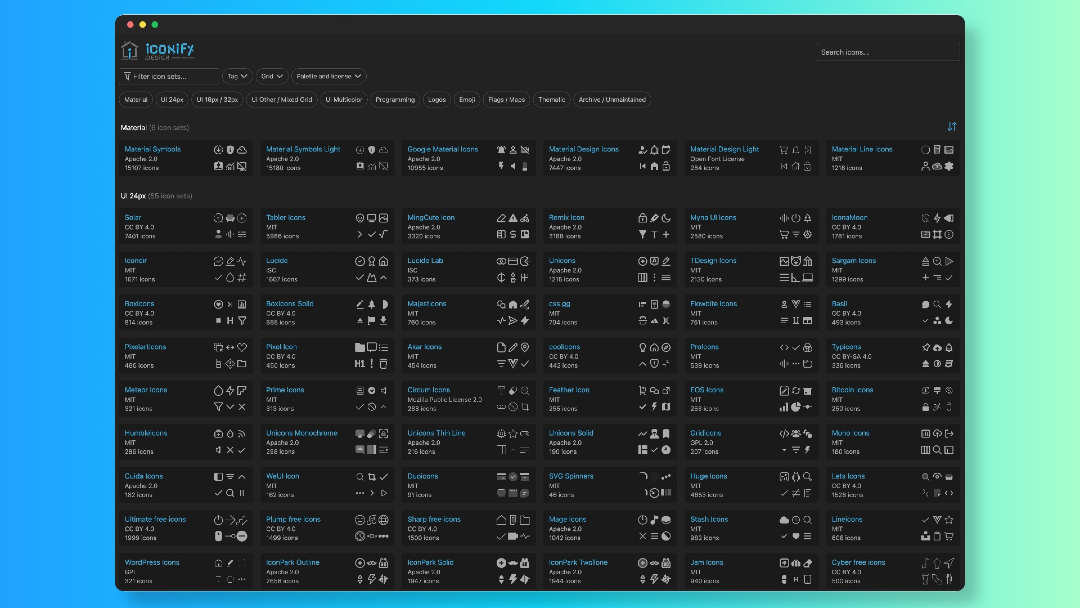Click the bookmark icon in Unicons Solid card

pos(666,434)
